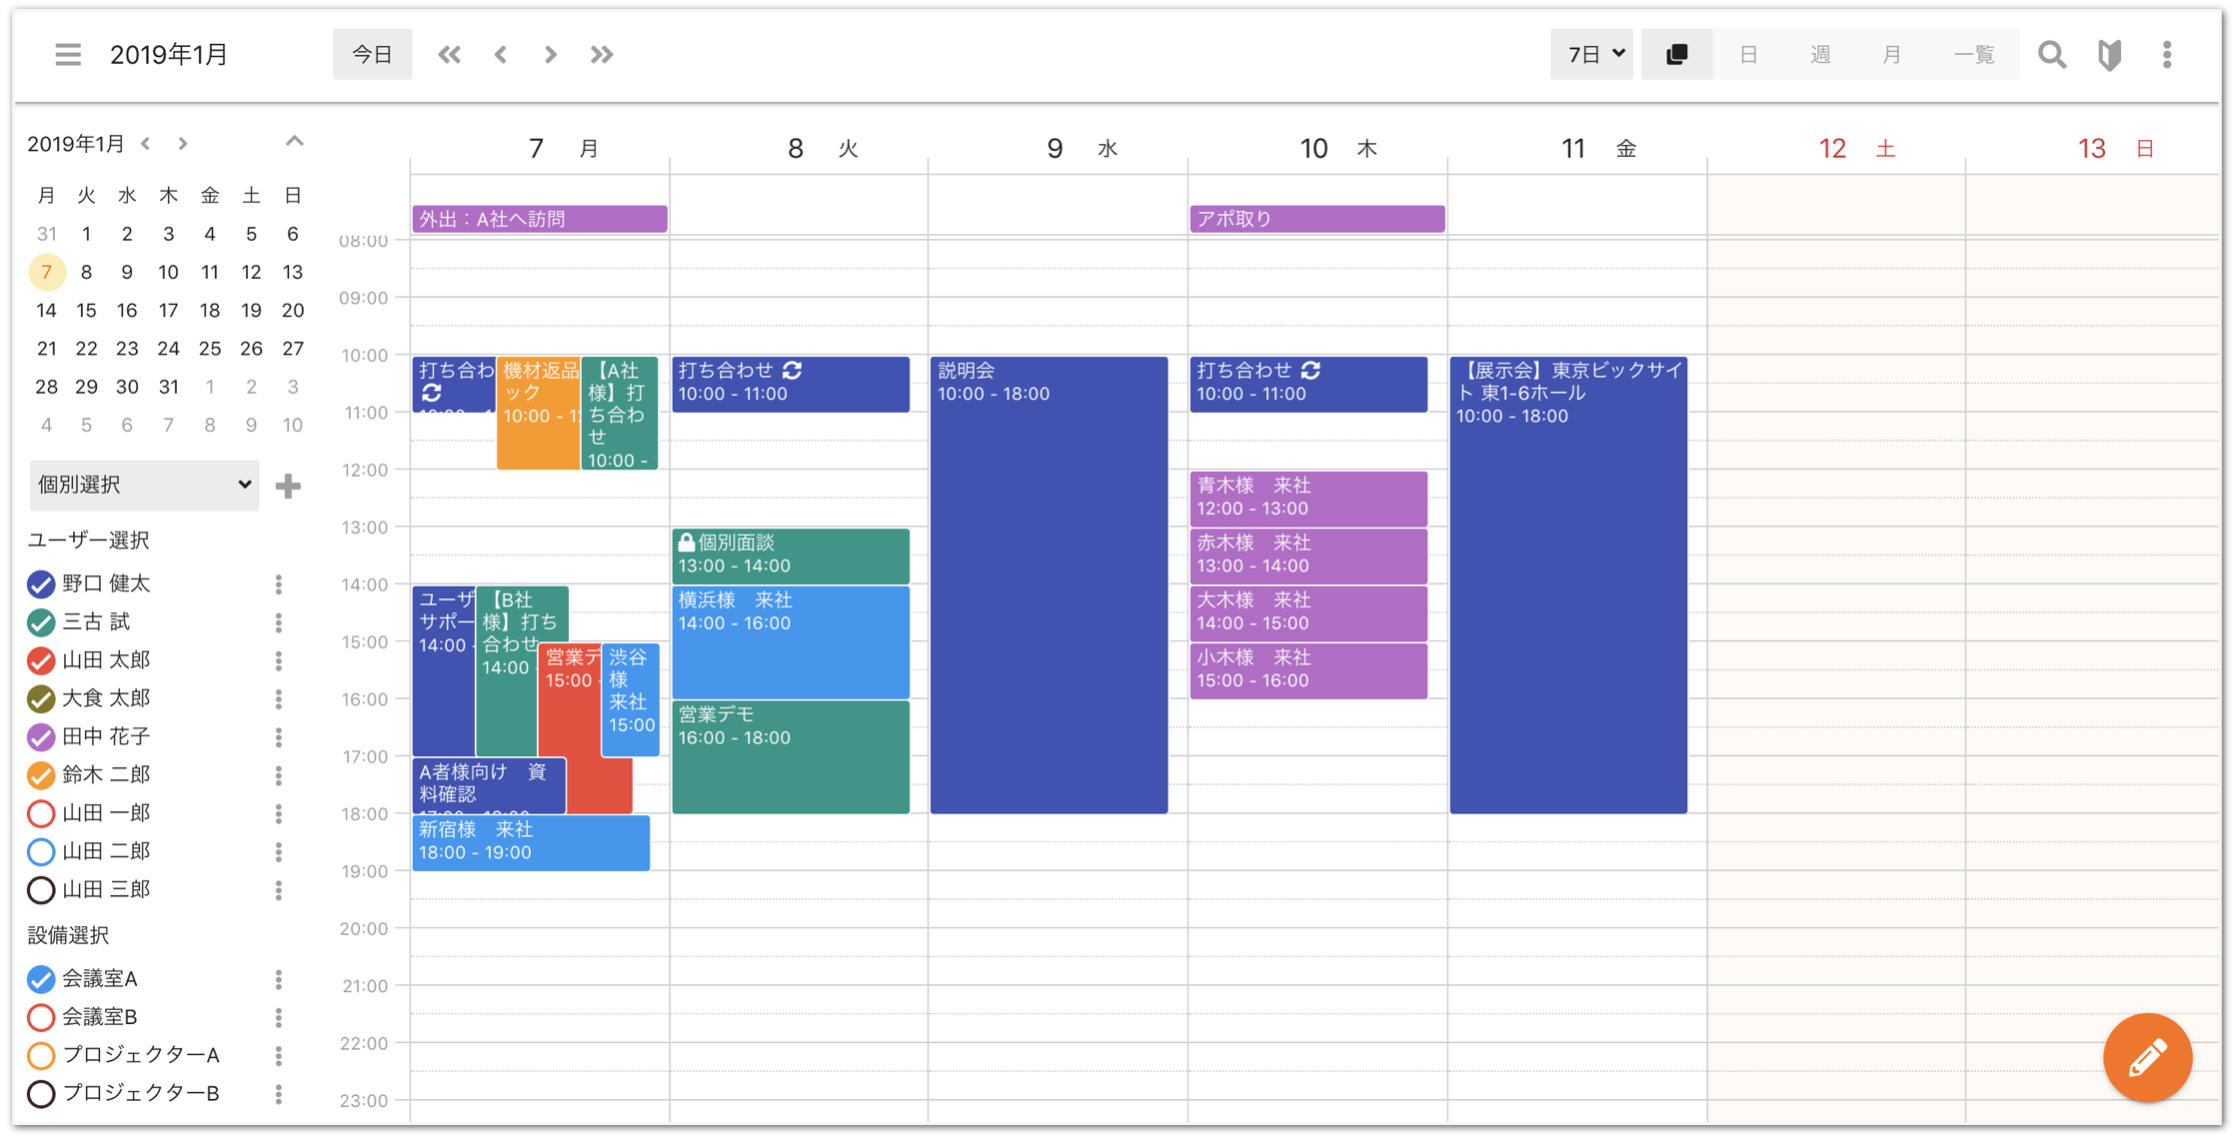Viewport: 2236px width, 1140px height.
Task: Jump forward with double-right arrows
Action: coord(601,54)
